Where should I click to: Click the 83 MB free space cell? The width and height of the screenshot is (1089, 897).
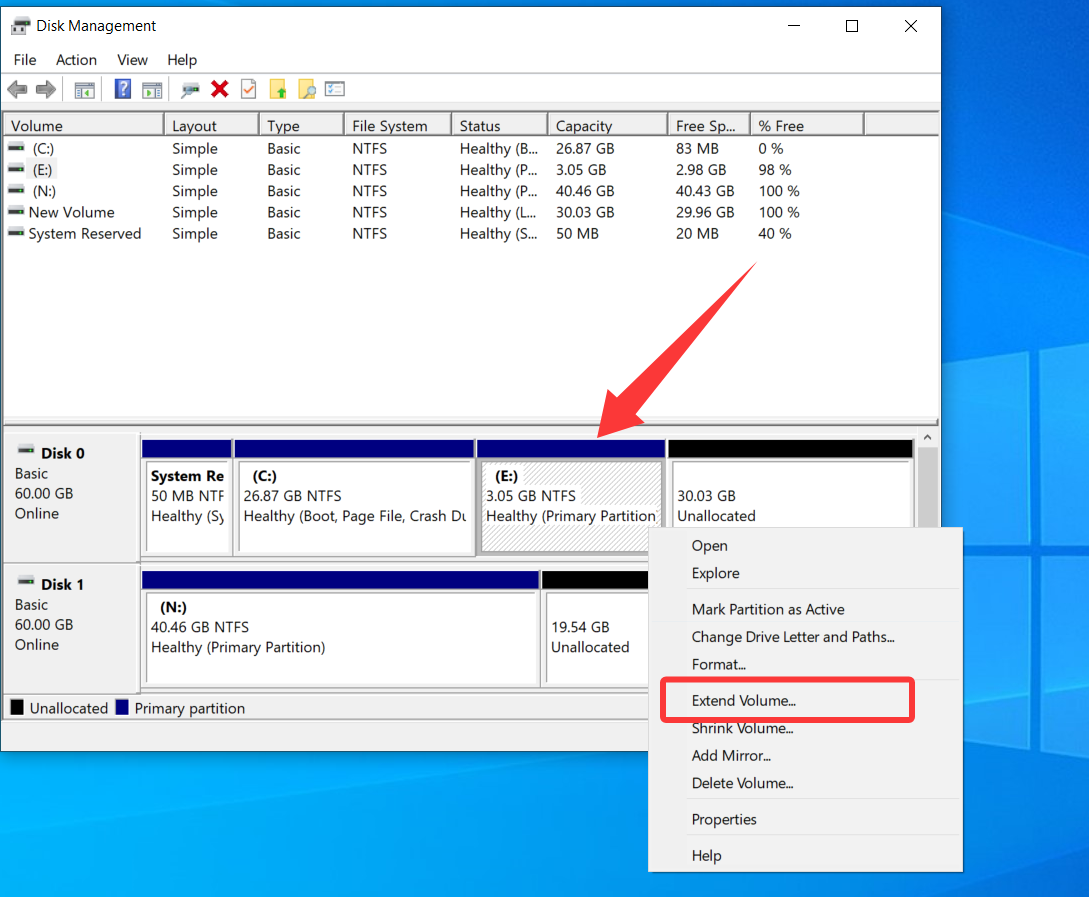click(697, 149)
